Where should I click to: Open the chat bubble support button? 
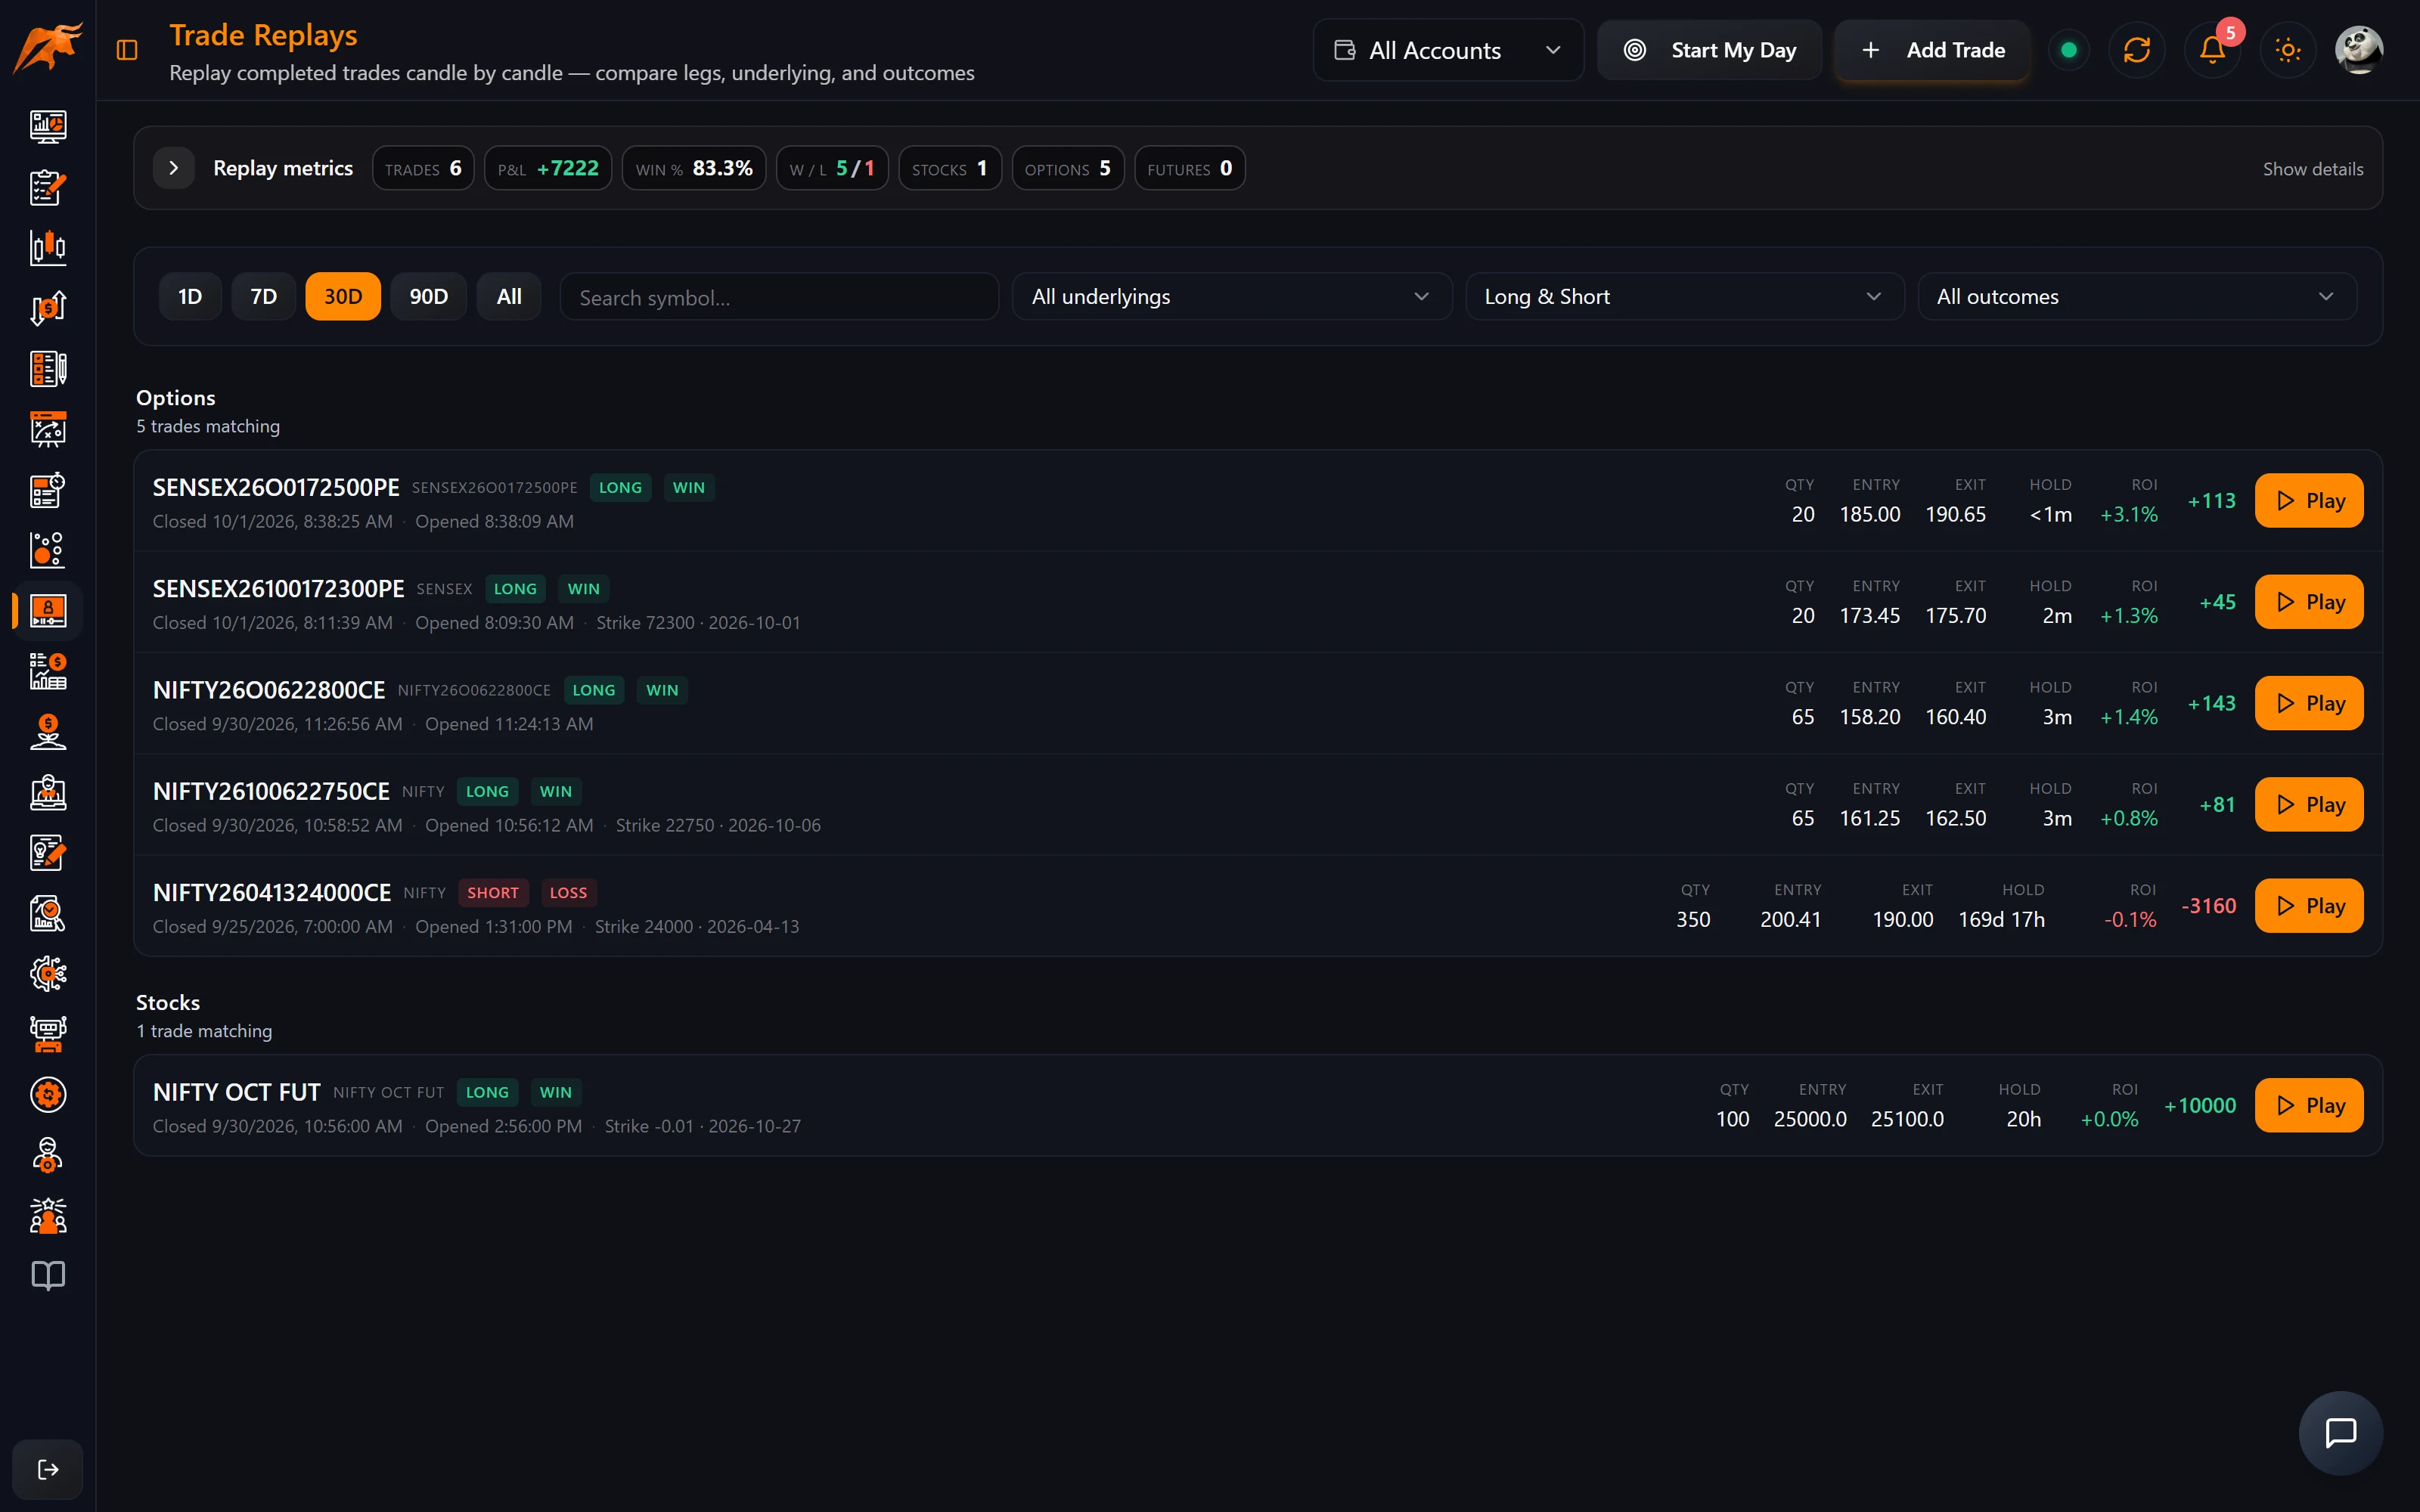(2341, 1432)
